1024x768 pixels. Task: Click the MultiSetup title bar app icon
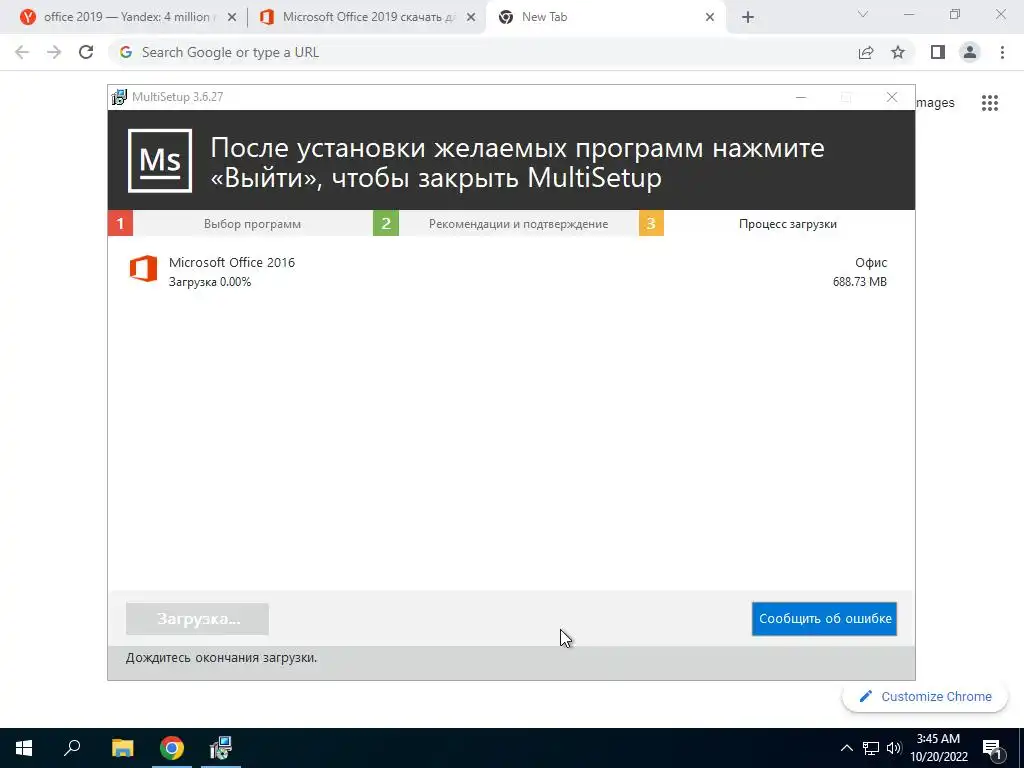(119, 97)
